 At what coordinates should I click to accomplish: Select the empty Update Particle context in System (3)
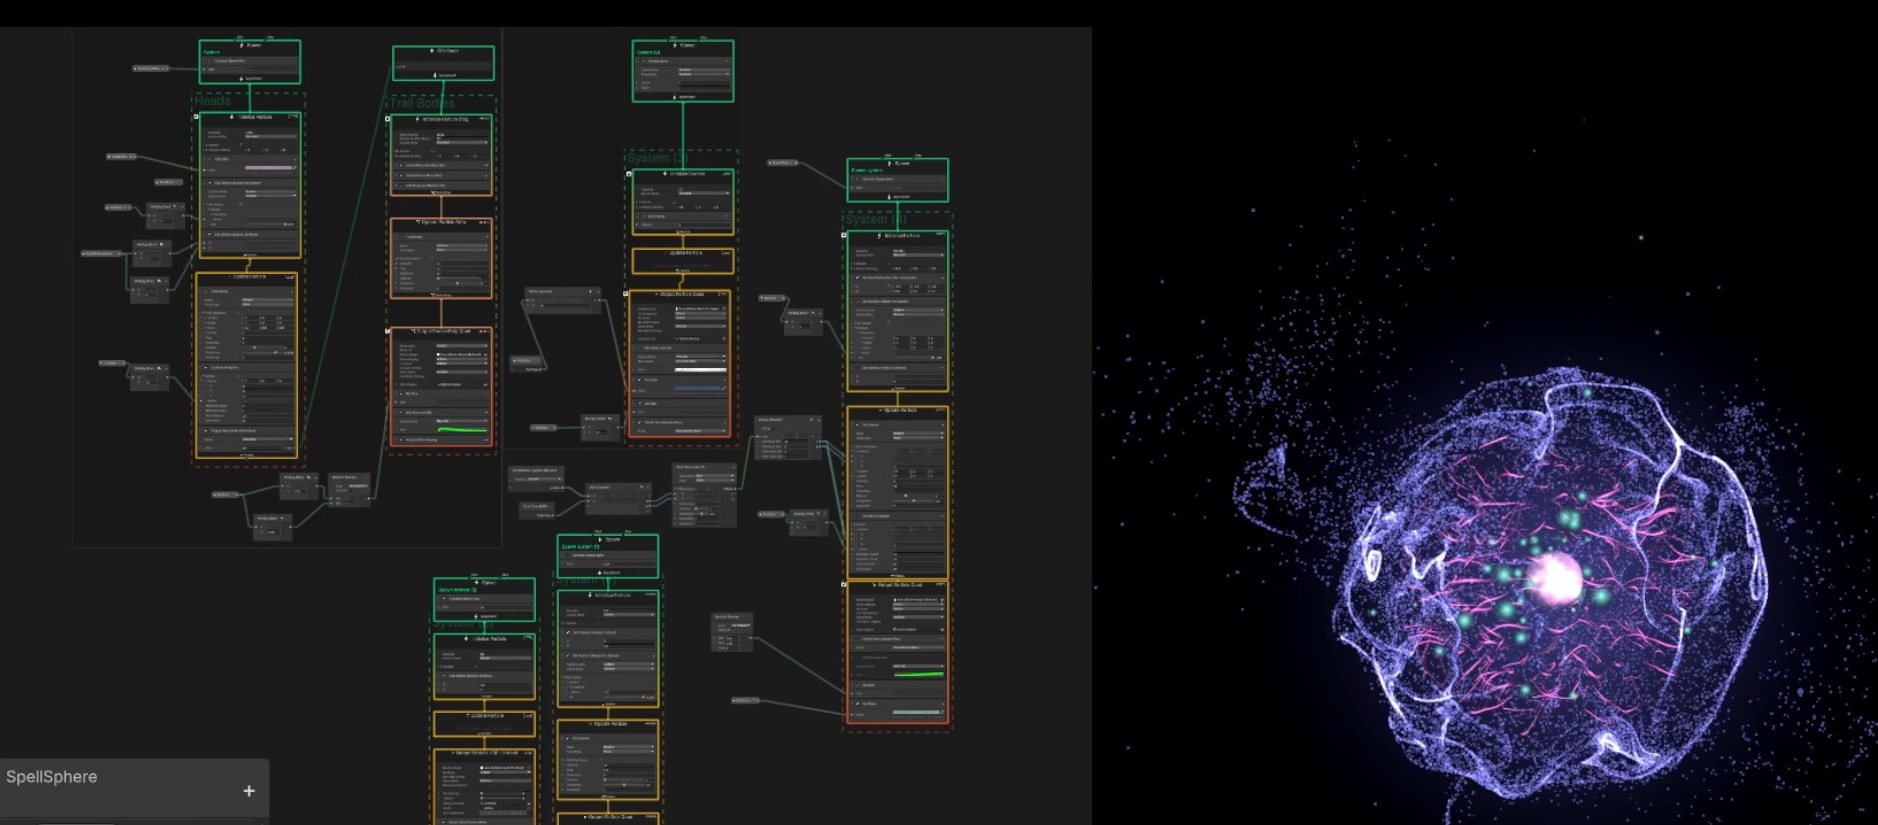682,260
